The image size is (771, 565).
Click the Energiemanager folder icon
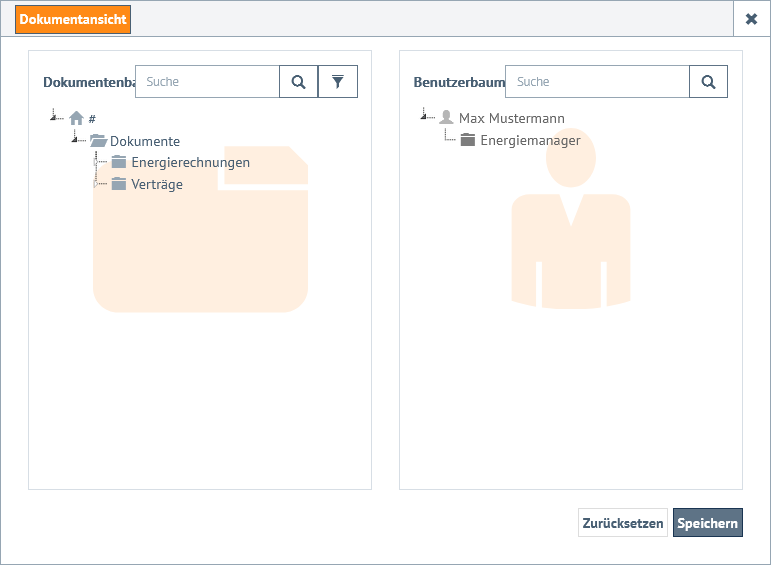[x=467, y=140]
